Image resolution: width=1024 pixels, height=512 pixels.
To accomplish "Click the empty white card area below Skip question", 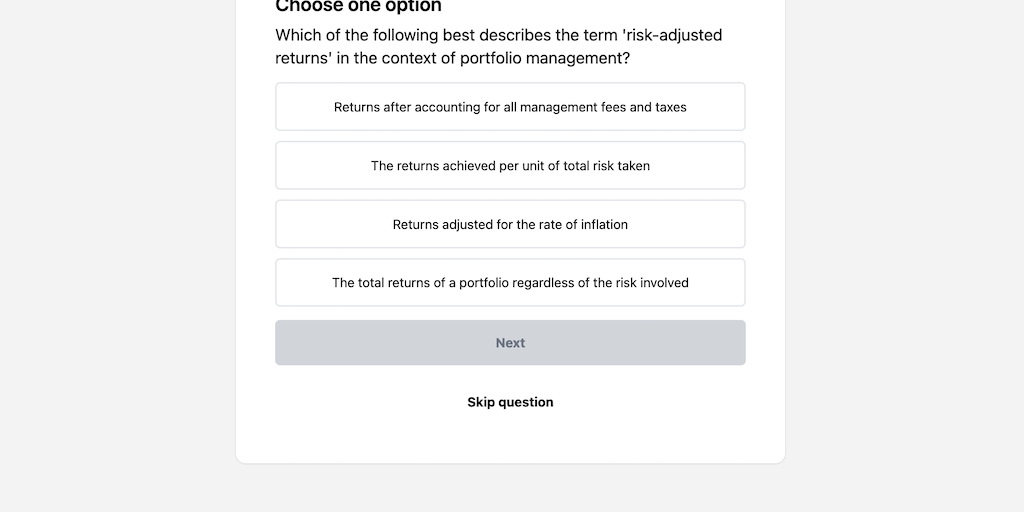I will pos(510,440).
